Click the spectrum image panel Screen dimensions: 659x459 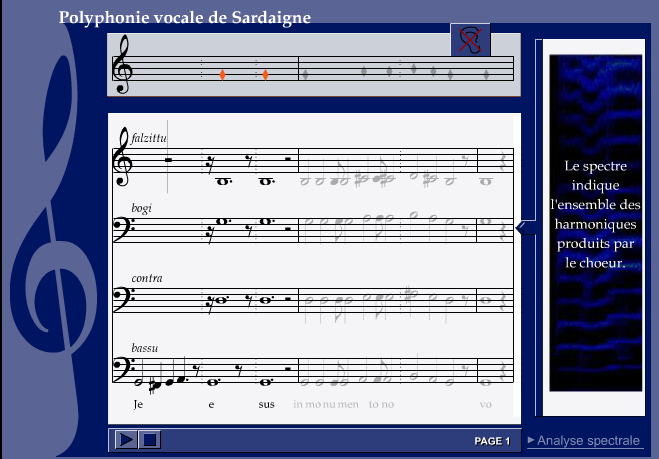[595, 222]
